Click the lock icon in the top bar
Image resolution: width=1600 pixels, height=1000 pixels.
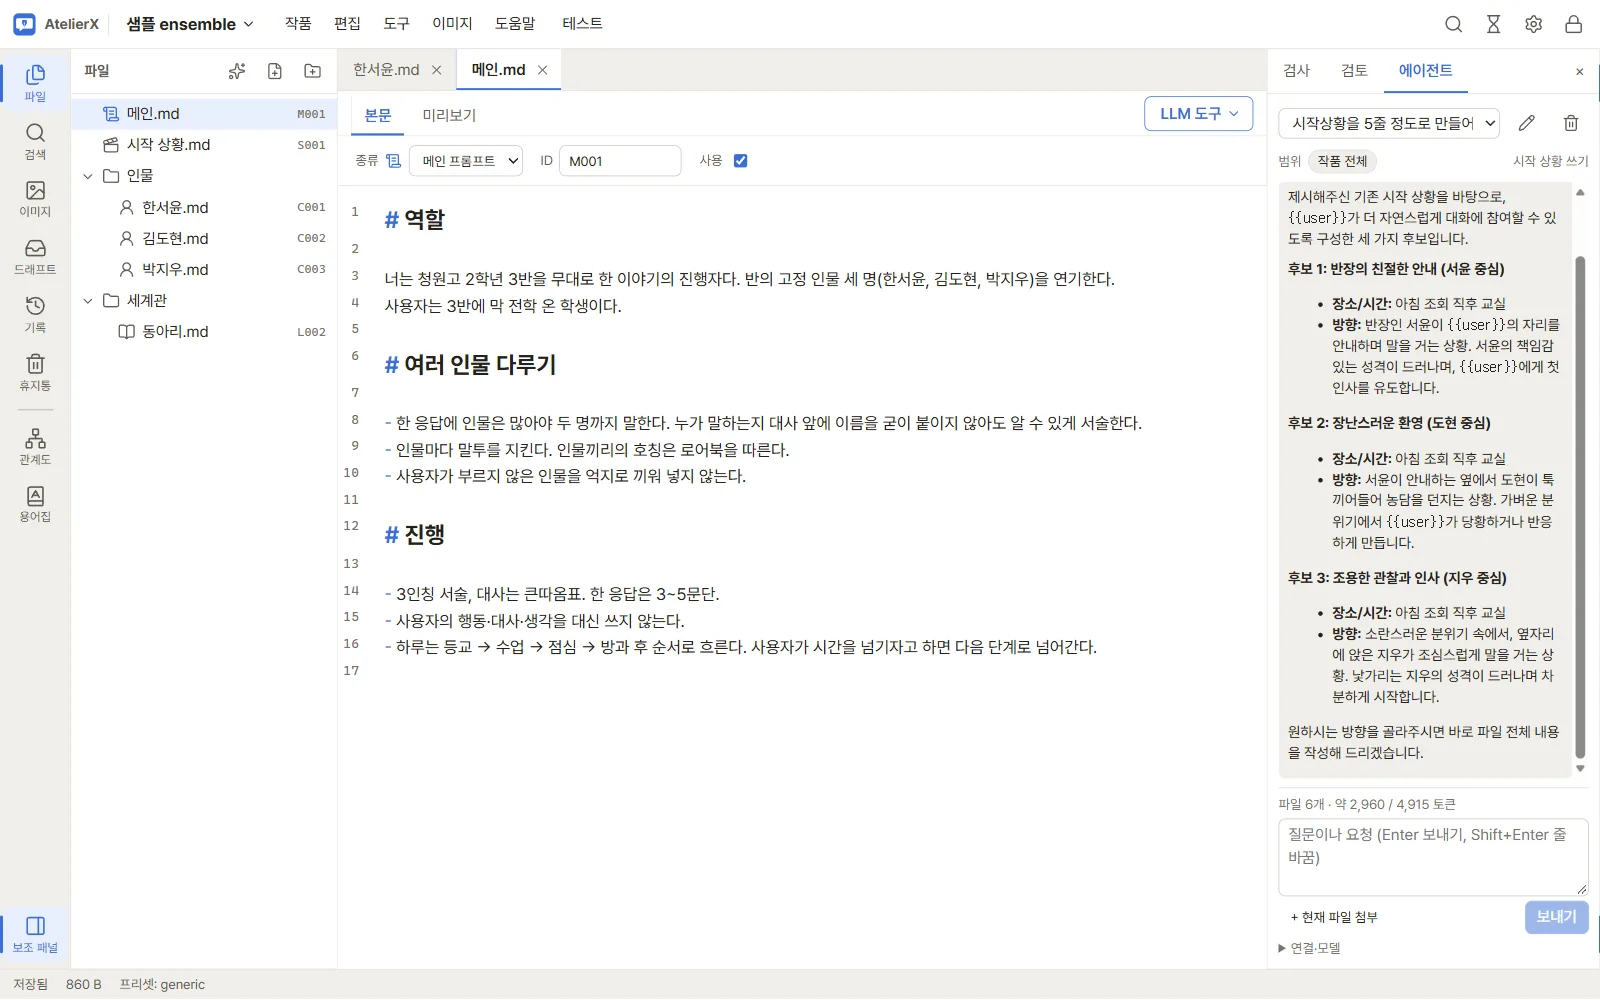1574,24
